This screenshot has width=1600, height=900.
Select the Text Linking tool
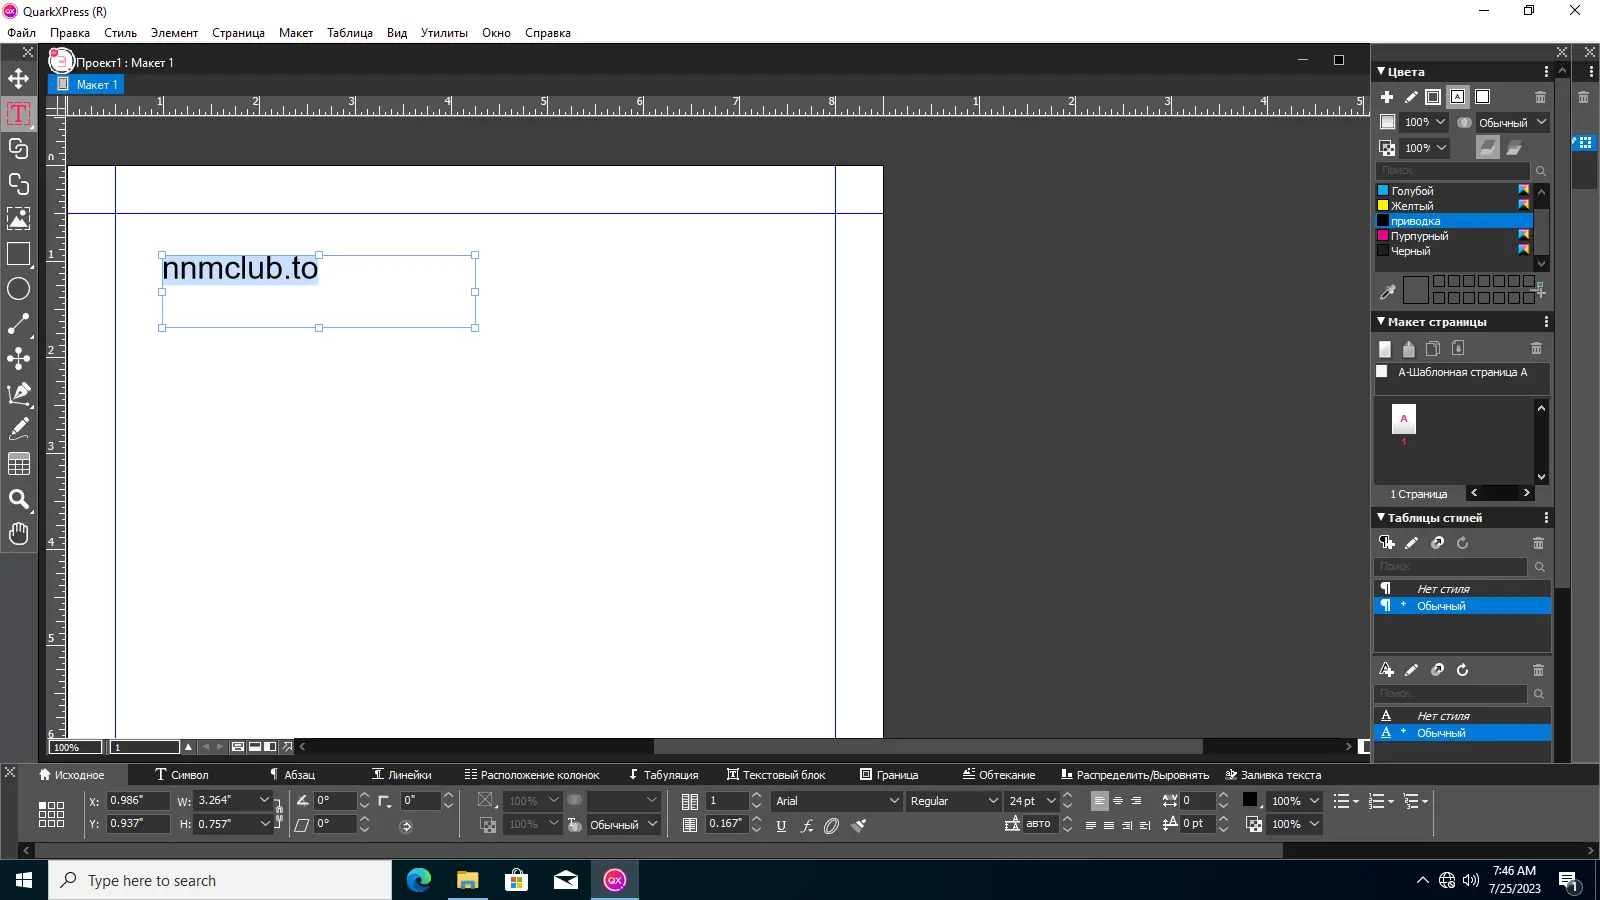pyautogui.click(x=18, y=149)
